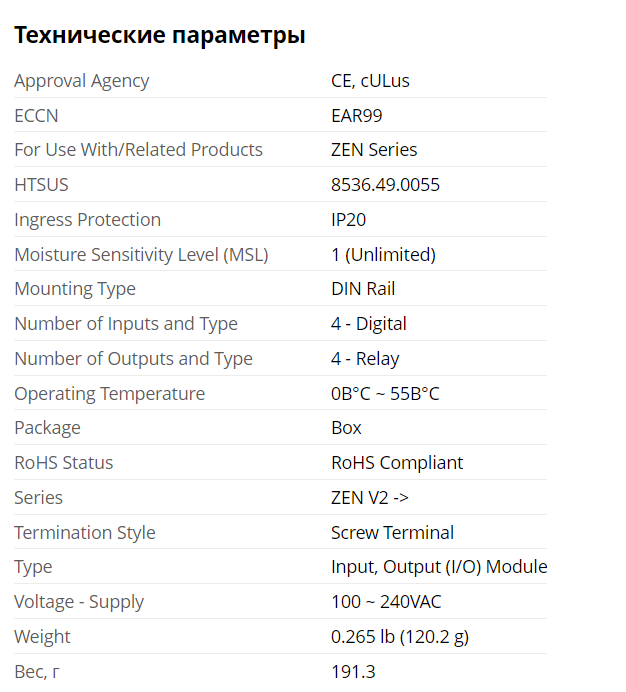626x692 pixels.
Task: Click the "RoHS Compliant" status value
Action: tap(397, 463)
